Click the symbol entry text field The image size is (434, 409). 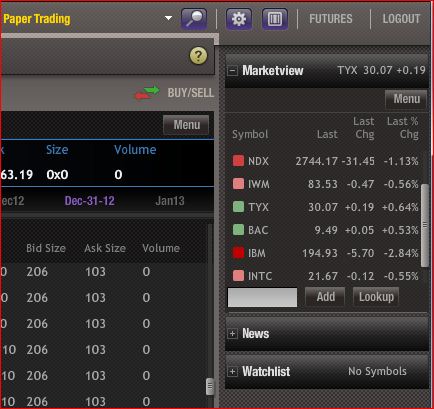[x=262, y=297]
